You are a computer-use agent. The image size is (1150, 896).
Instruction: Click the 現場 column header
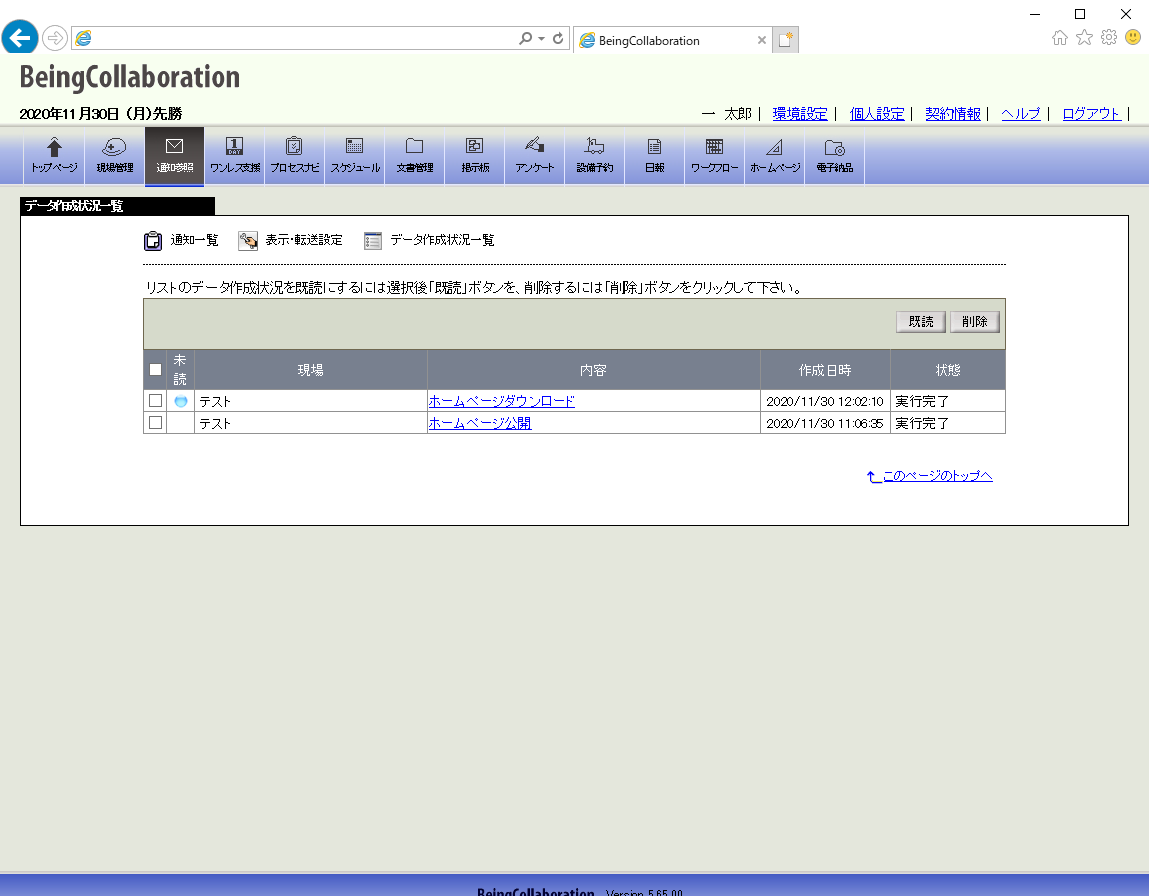tap(310, 370)
